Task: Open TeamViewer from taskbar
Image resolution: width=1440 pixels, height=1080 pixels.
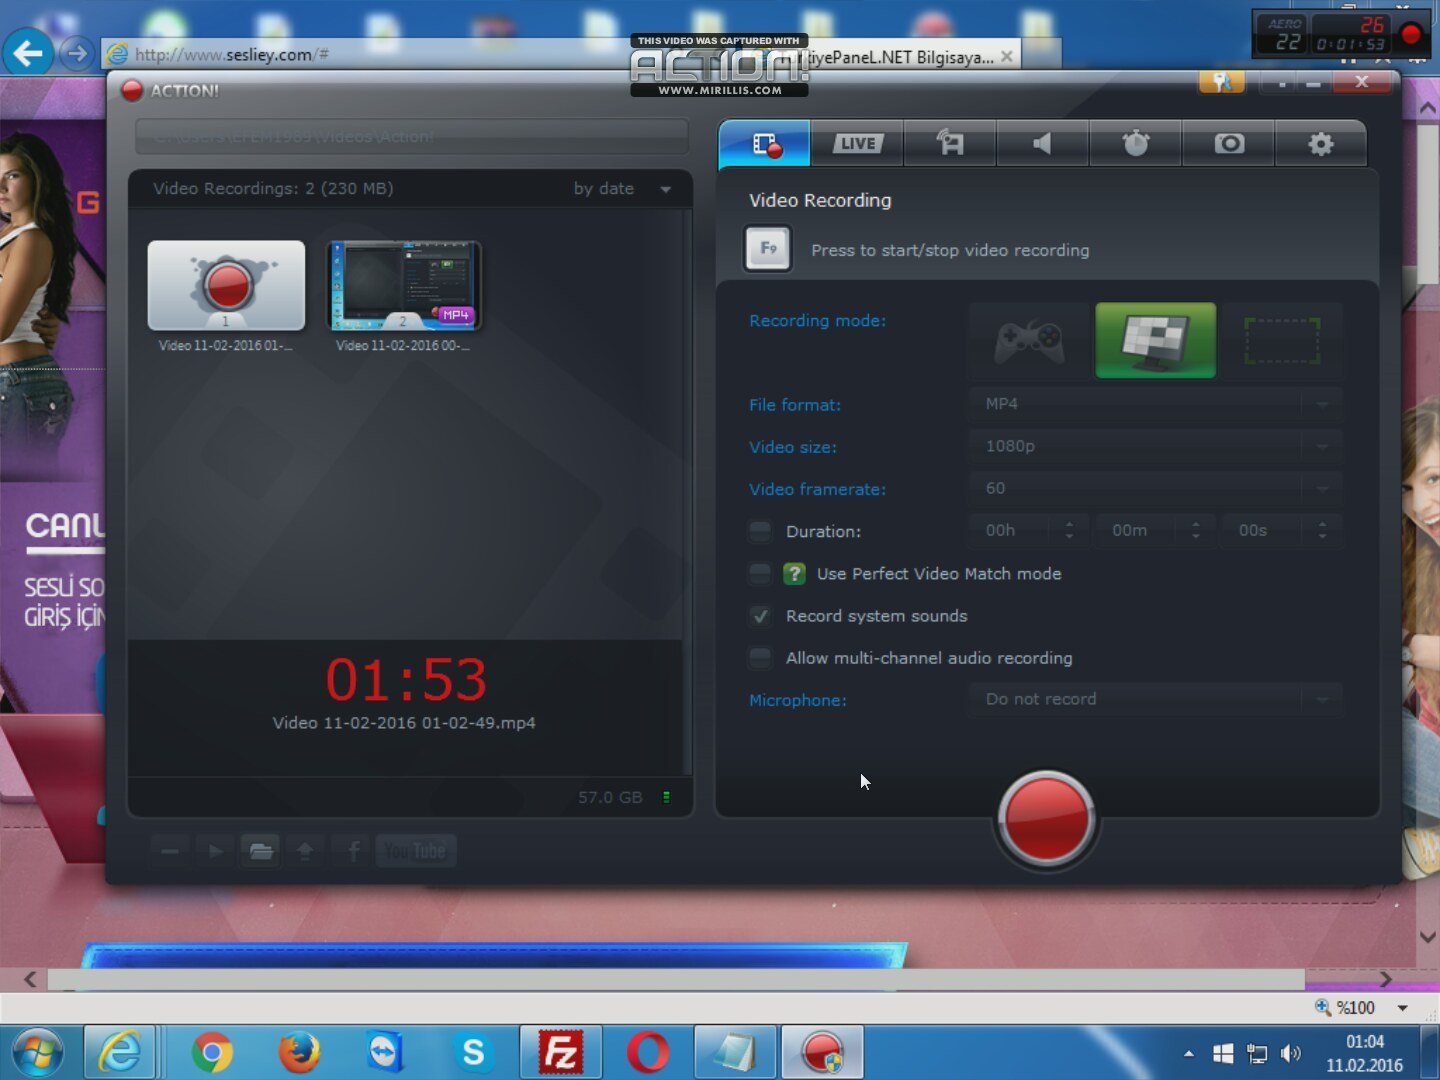Action: click(386, 1053)
